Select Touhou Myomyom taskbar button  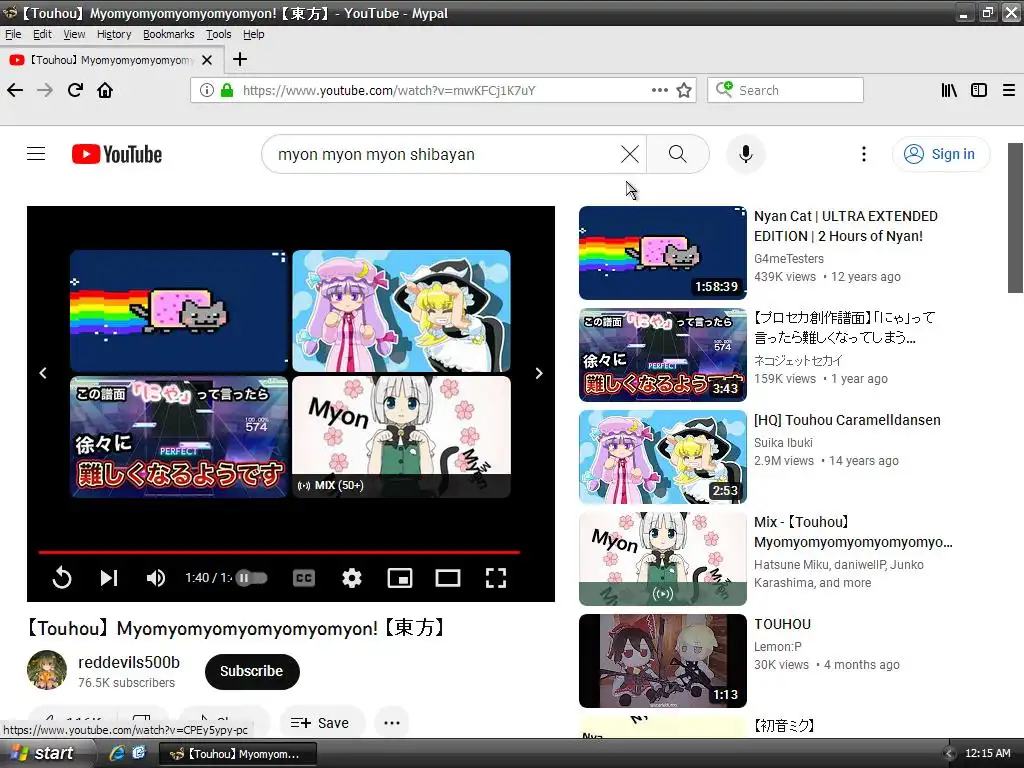pos(238,754)
